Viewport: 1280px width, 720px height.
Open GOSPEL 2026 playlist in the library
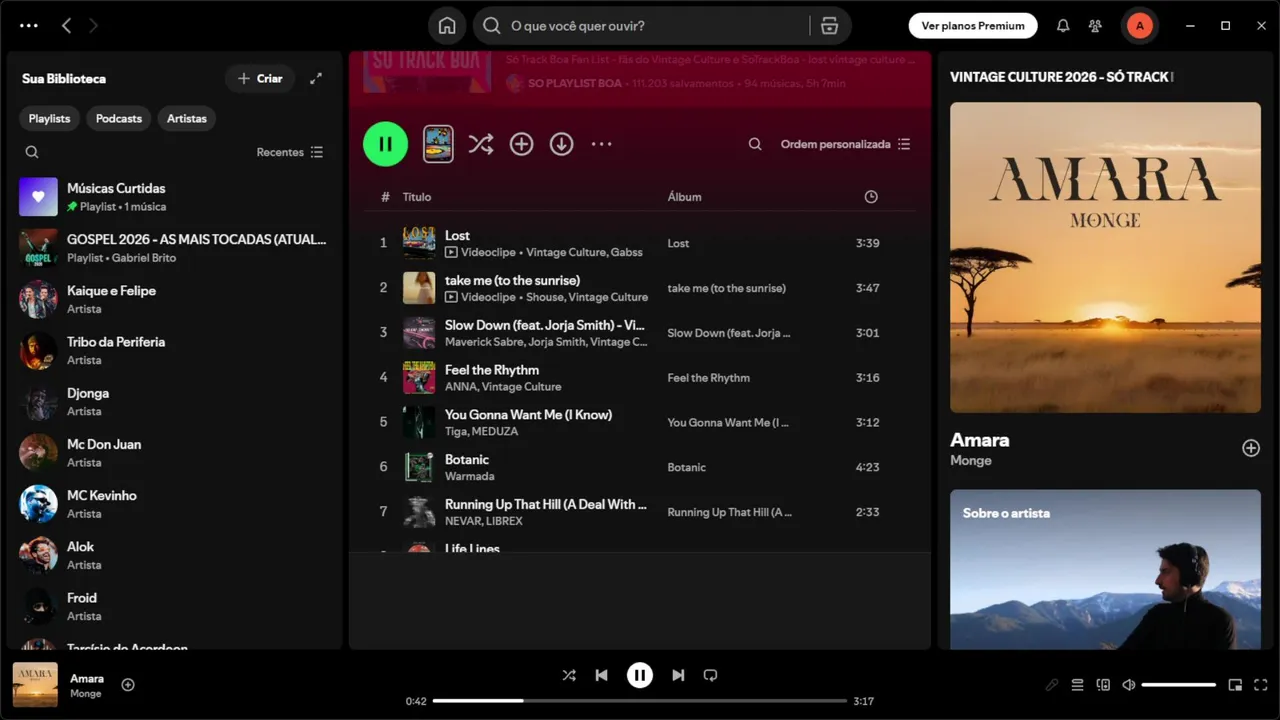pos(174,248)
